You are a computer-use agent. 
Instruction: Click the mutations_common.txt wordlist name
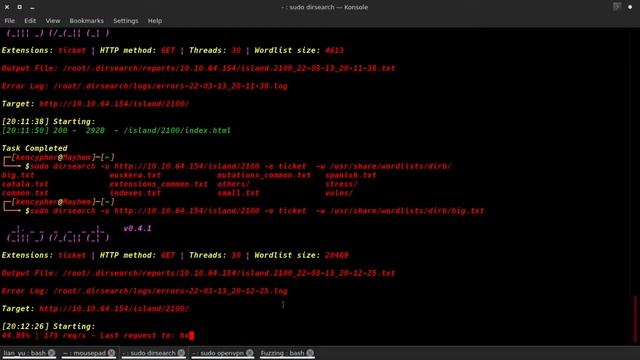click(x=264, y=175)
